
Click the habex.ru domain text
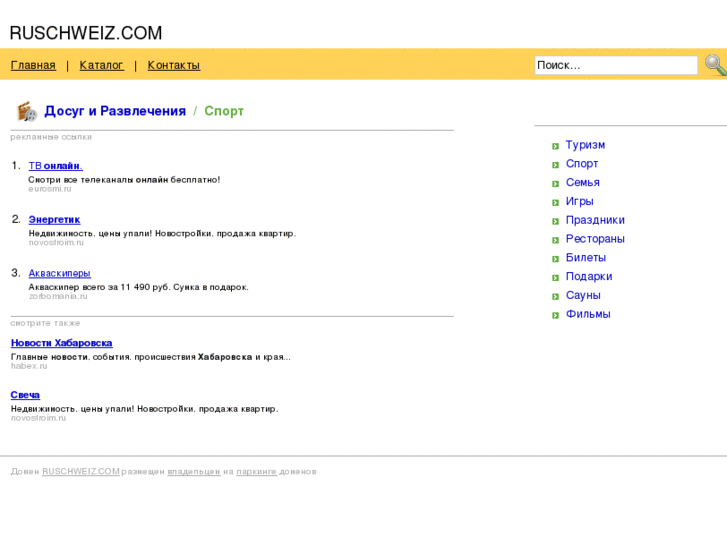click(x=29, y=366)
